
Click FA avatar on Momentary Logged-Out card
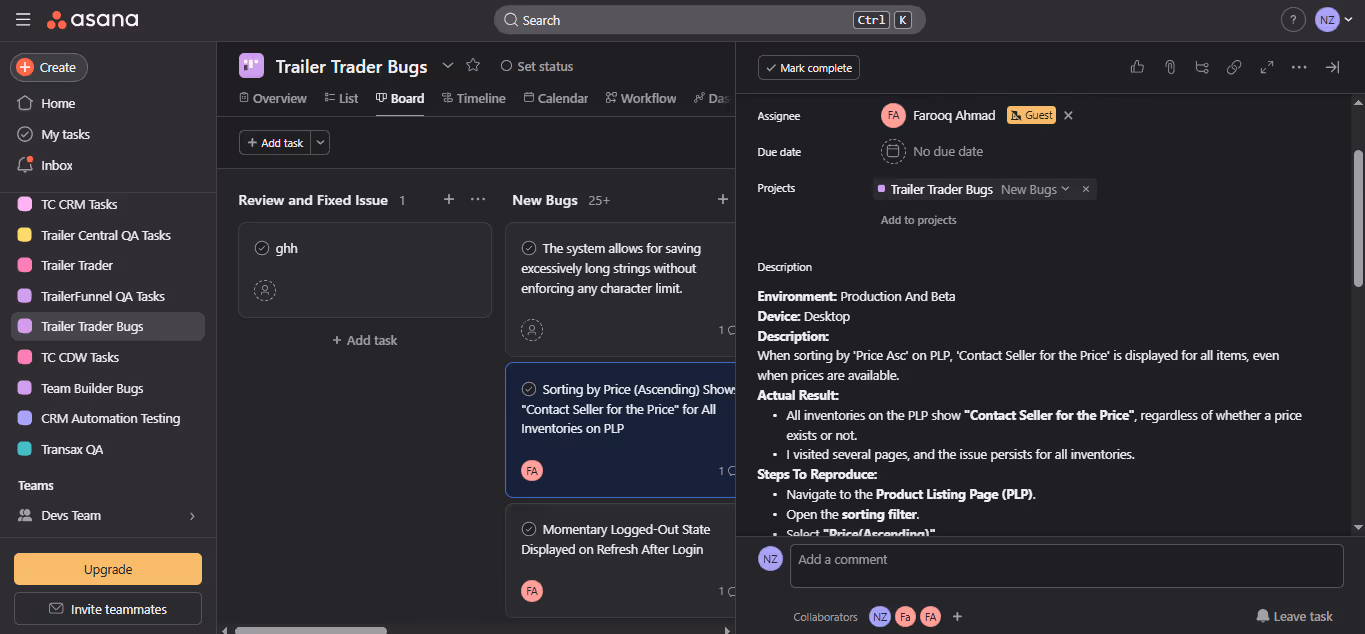point(532,591)
